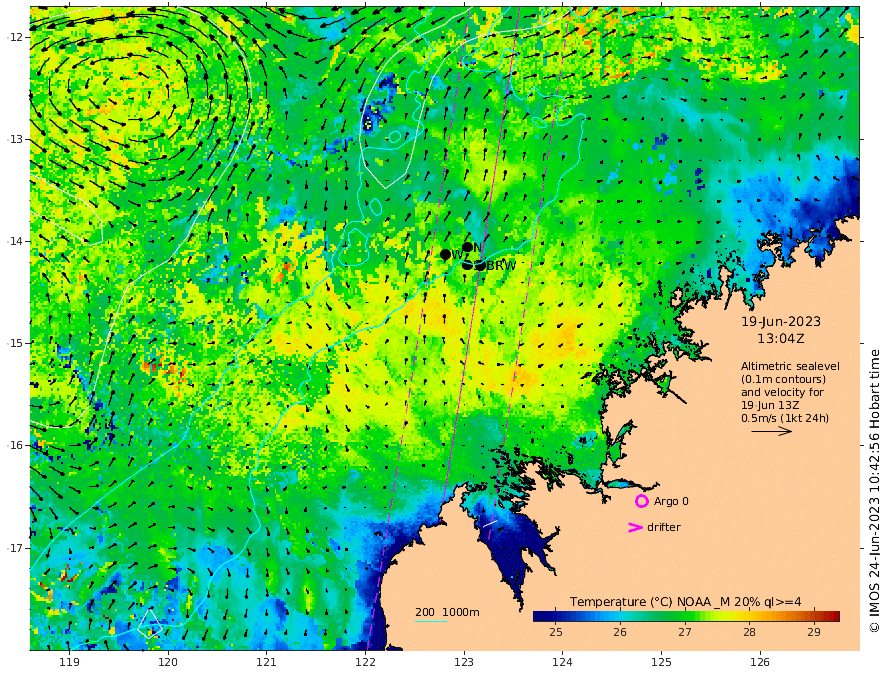880x680 pixels.
Task: Click longitude axis label 125
Action: point(661,662)
